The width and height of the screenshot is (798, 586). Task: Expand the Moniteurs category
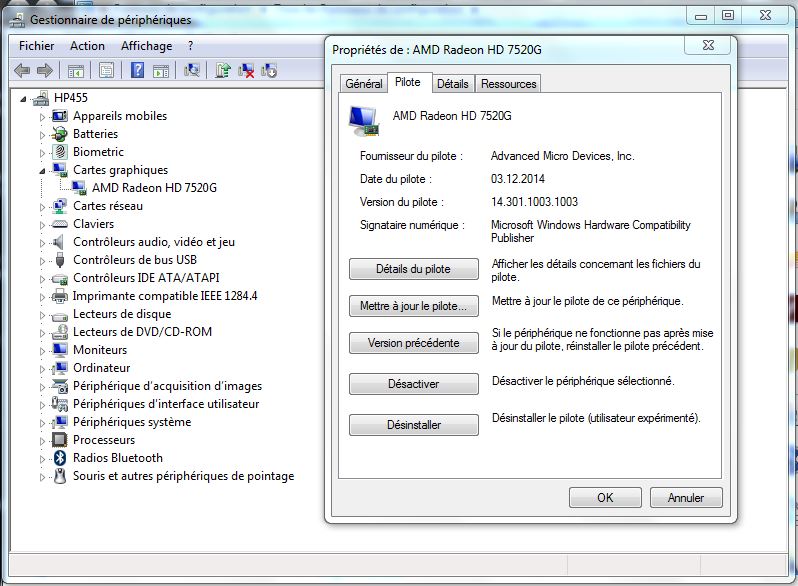tap(42, 351)
